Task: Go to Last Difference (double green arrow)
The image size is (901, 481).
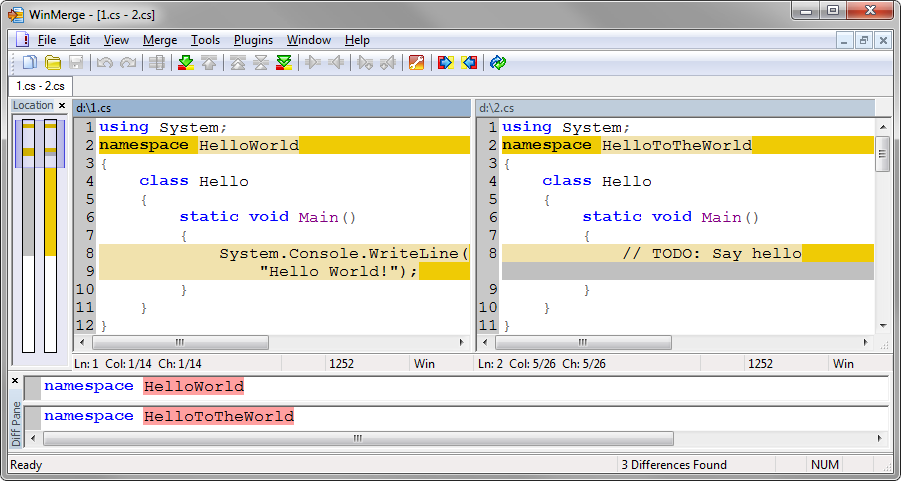Action: [284, 62]
